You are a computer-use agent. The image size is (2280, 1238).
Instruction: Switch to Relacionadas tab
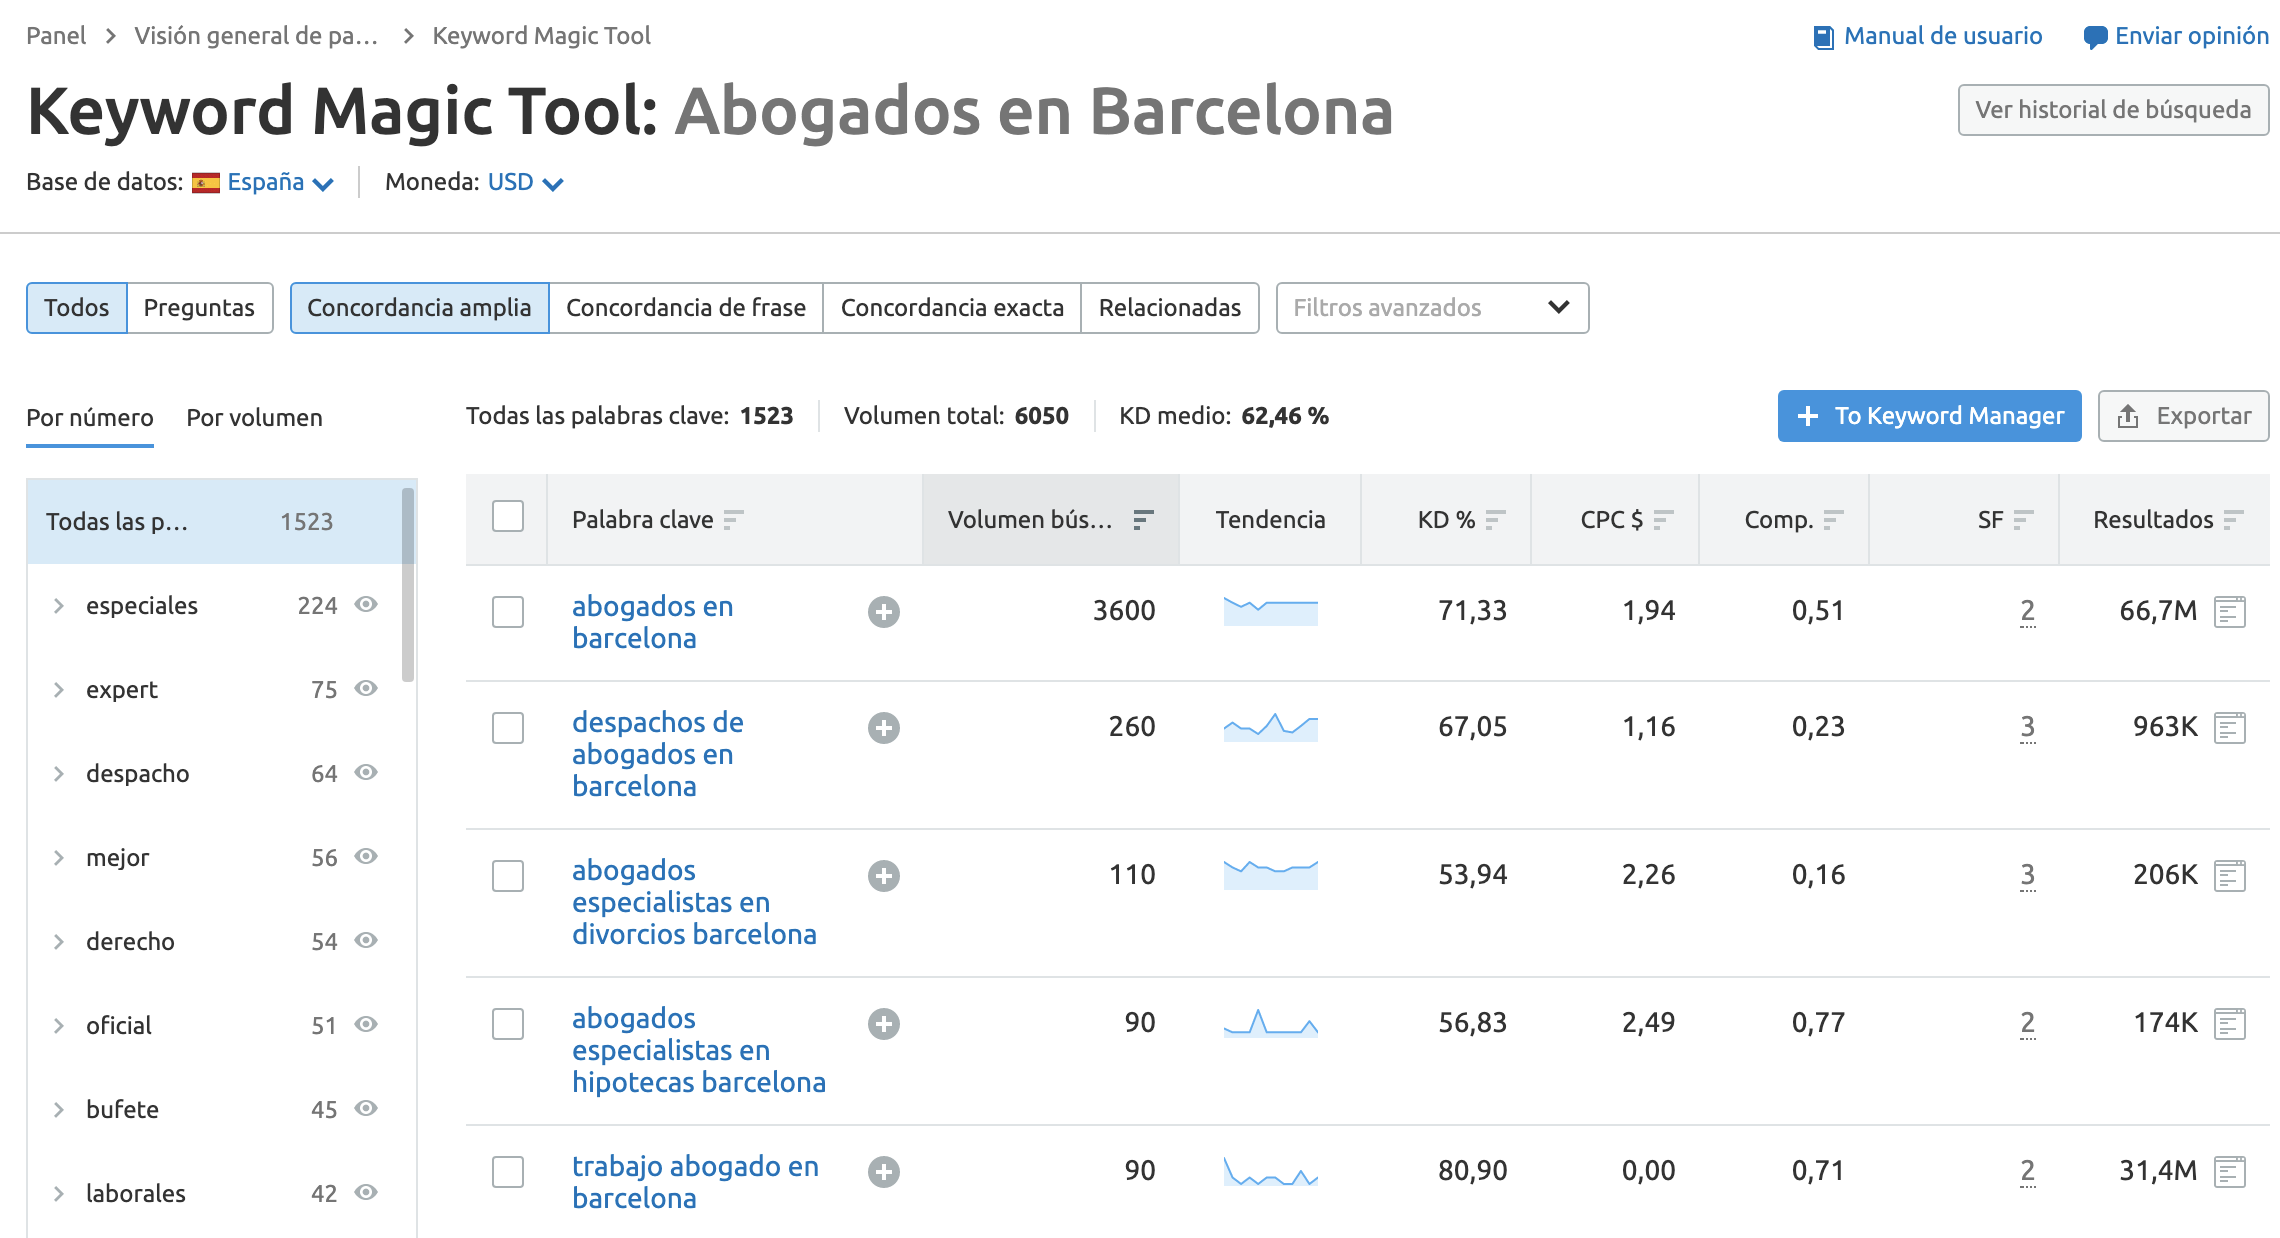tap(1170, 308)
